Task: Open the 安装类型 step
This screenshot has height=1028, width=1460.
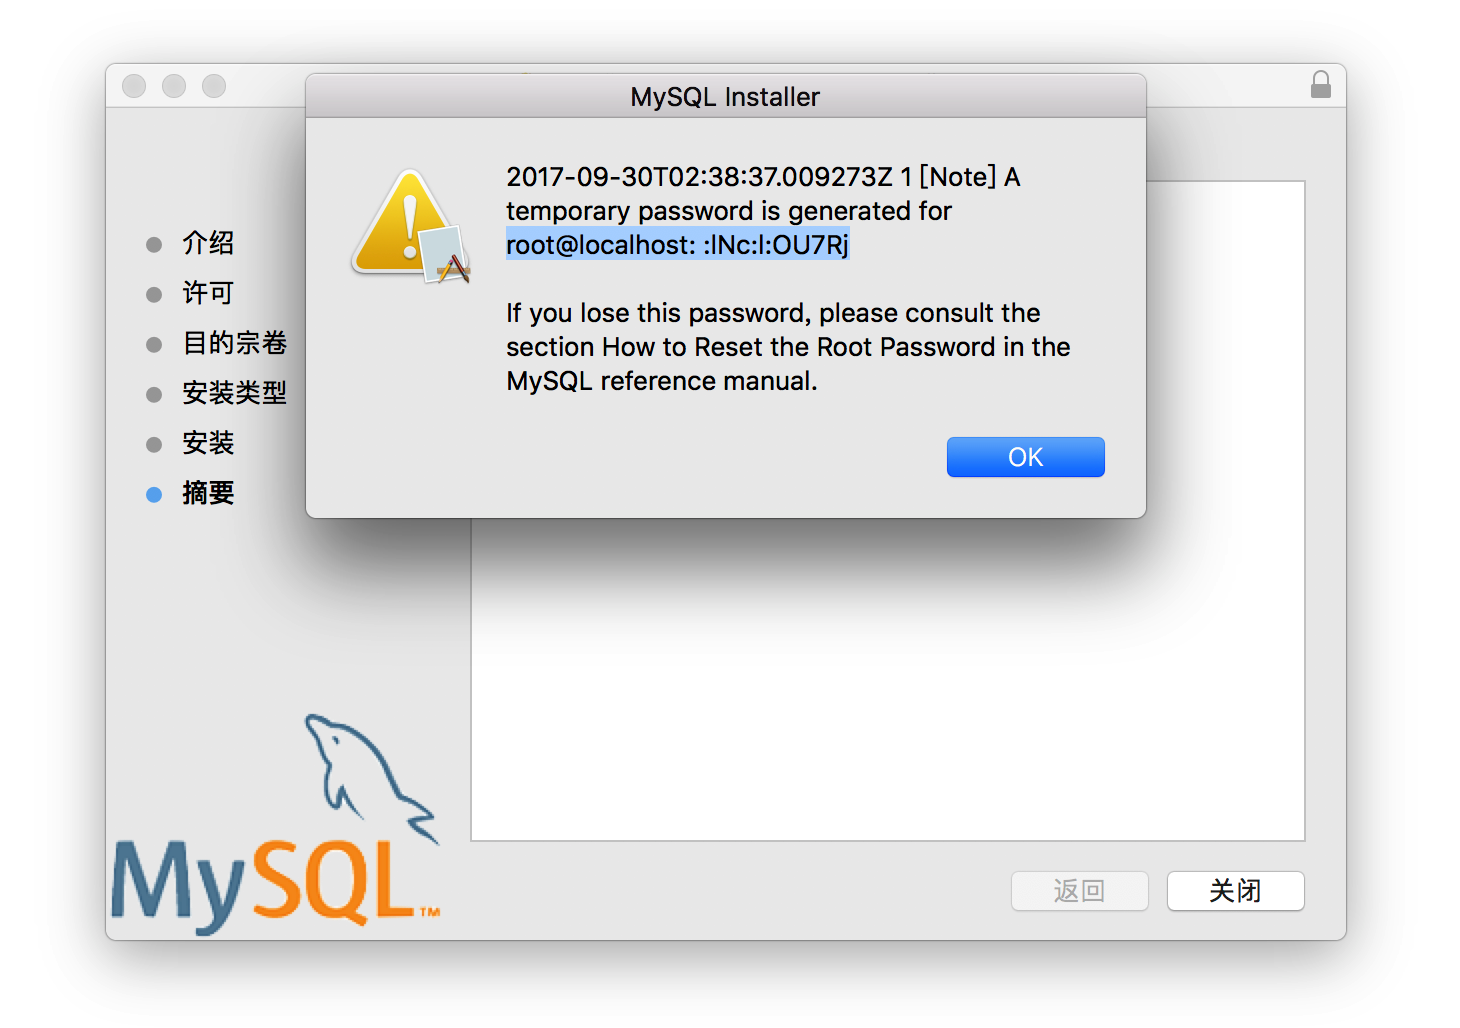Action: pos(235,393)
